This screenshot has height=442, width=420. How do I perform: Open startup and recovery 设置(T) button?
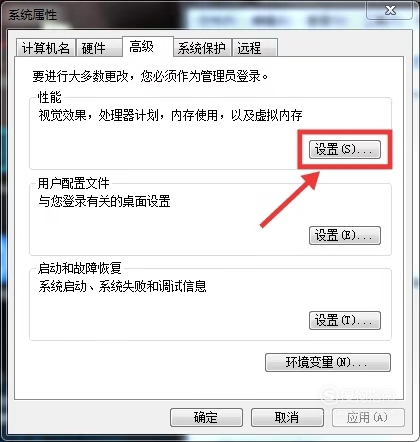click(345, 321)
